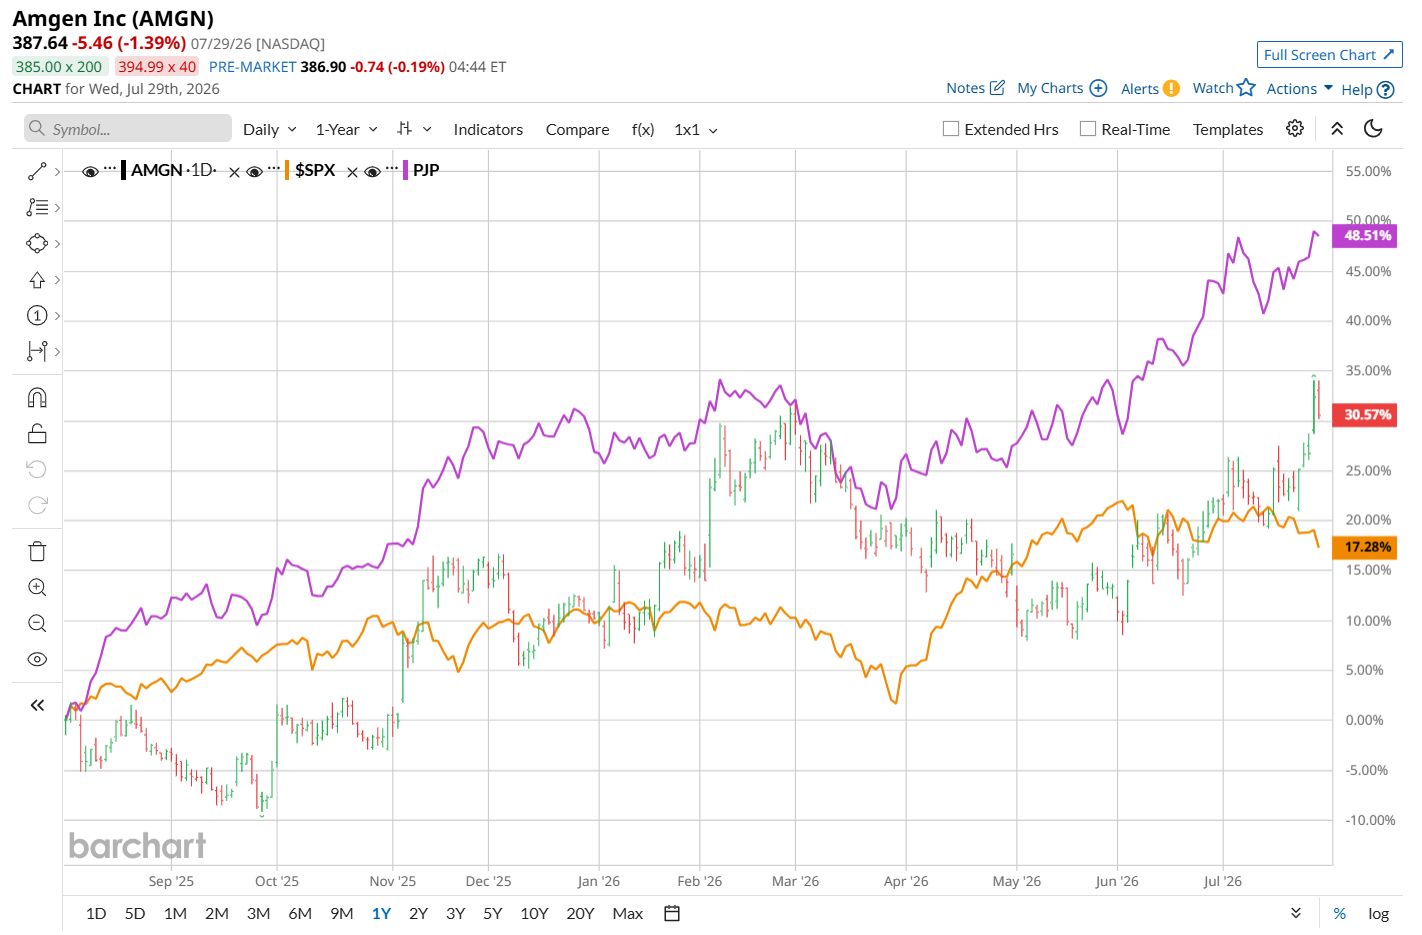Image resolution: width=1422 pixels, height=935 pixels.
Task: Select the Fibonacci lines drawing tool
Action: (37, 207)
